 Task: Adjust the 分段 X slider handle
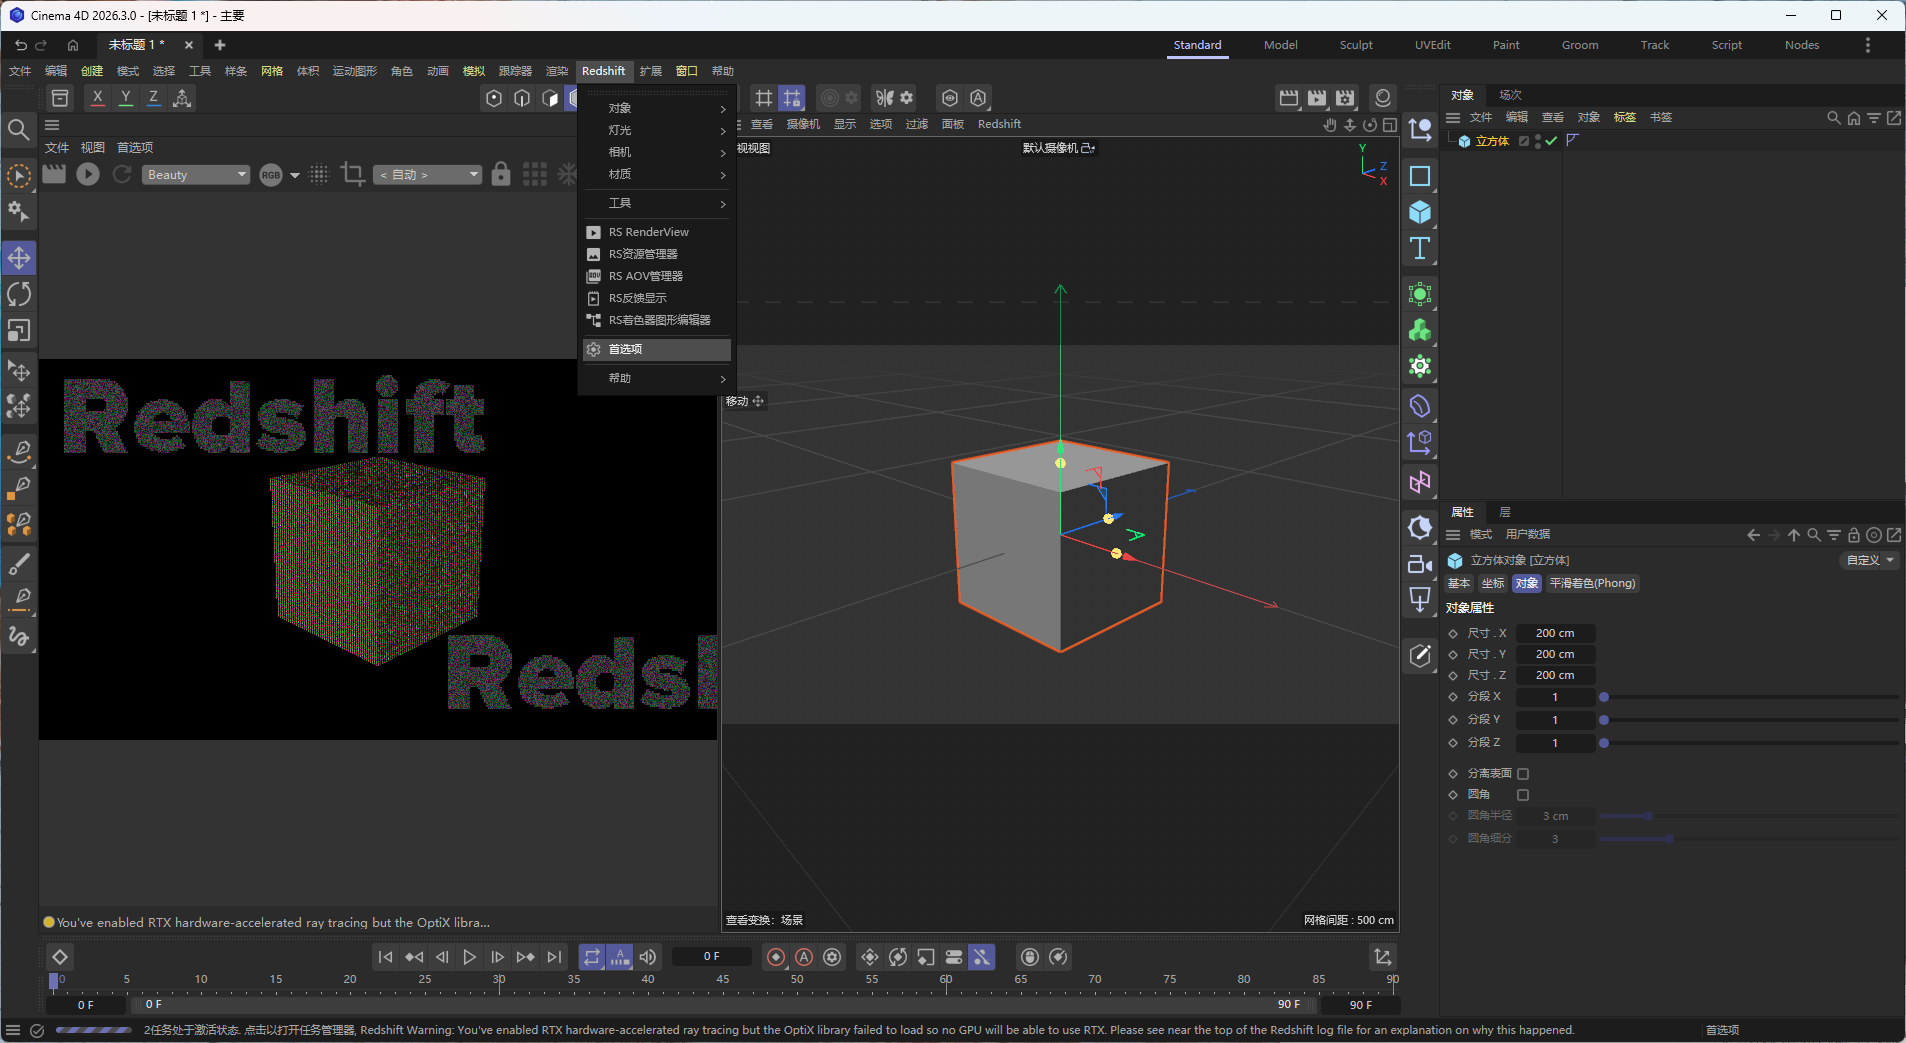point(1604,697)
